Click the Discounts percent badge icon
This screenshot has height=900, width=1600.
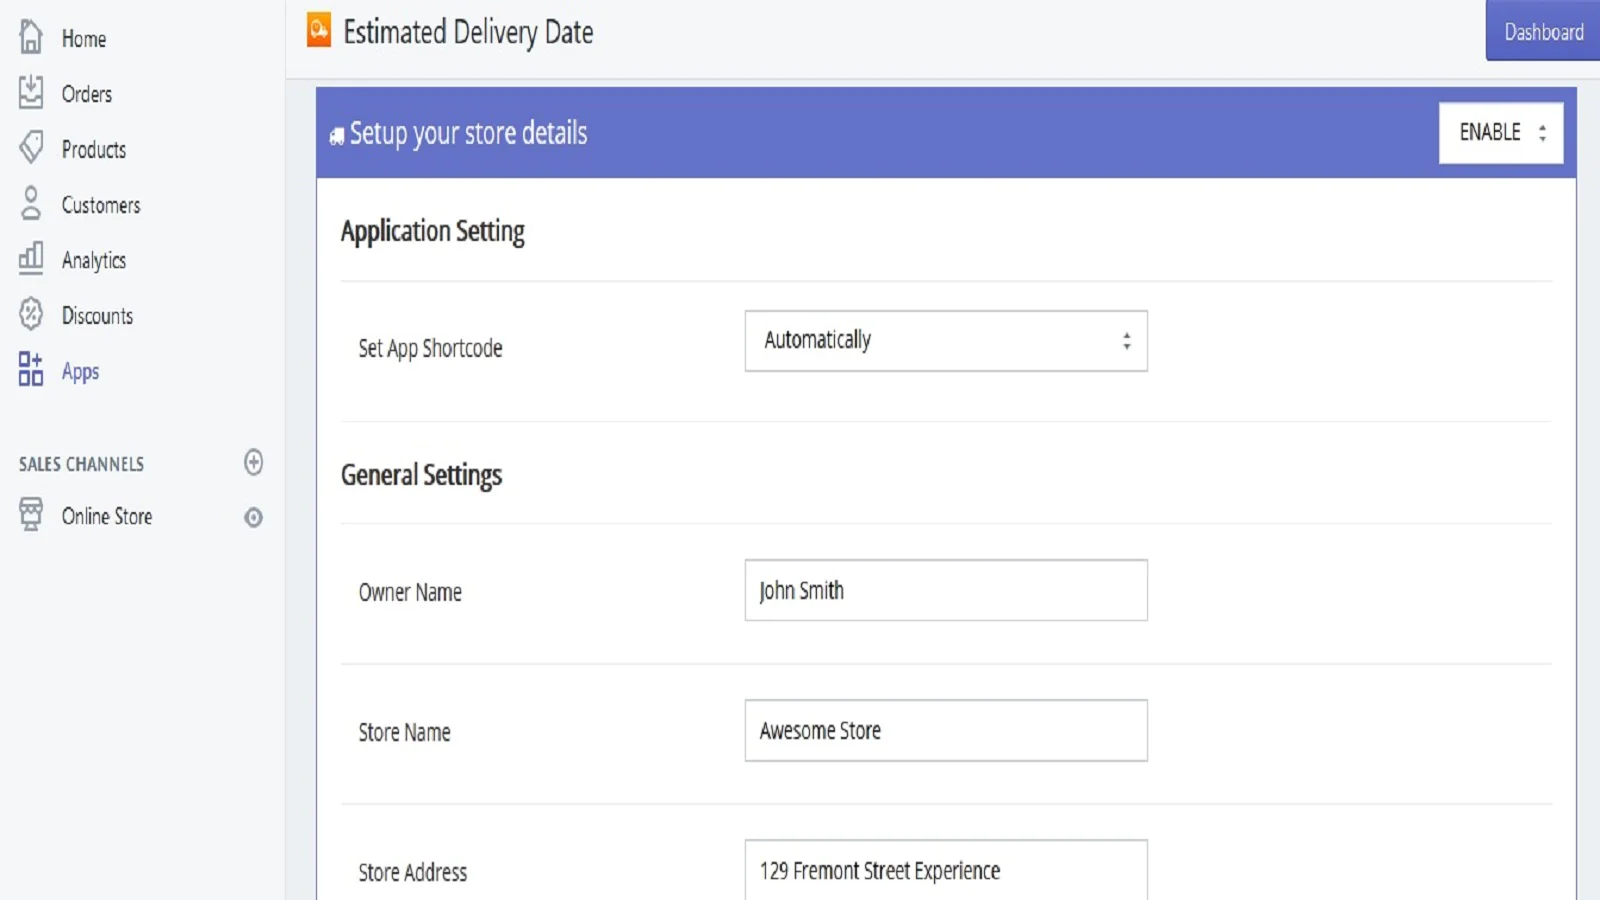click(x=31, y=314)
